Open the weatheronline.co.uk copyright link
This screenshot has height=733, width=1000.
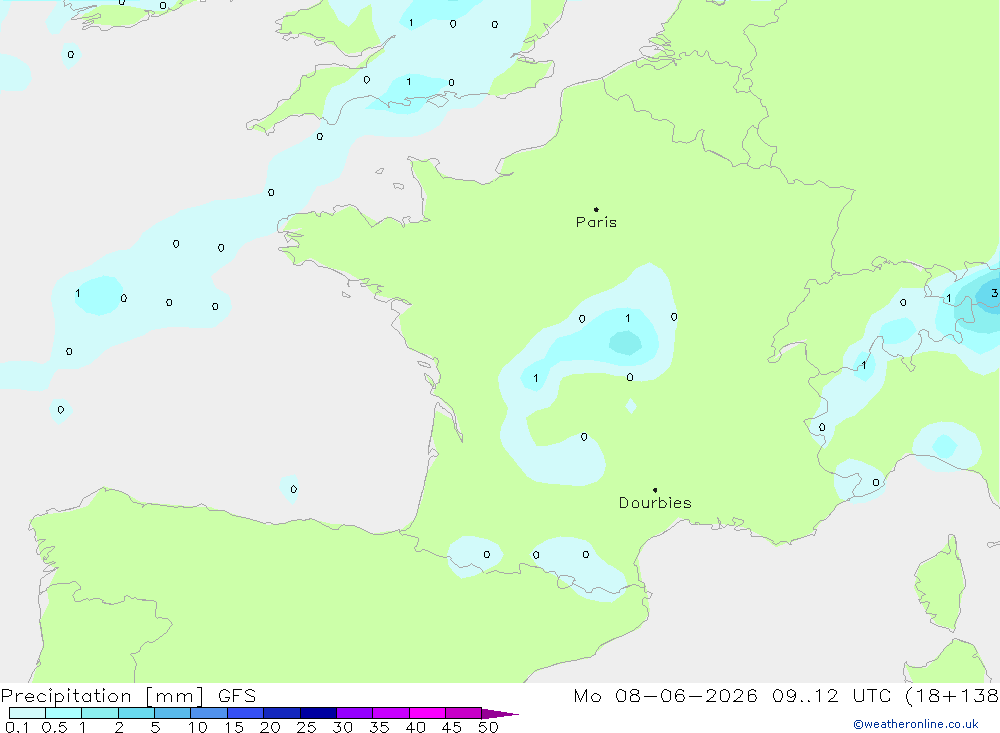point(916,724)
